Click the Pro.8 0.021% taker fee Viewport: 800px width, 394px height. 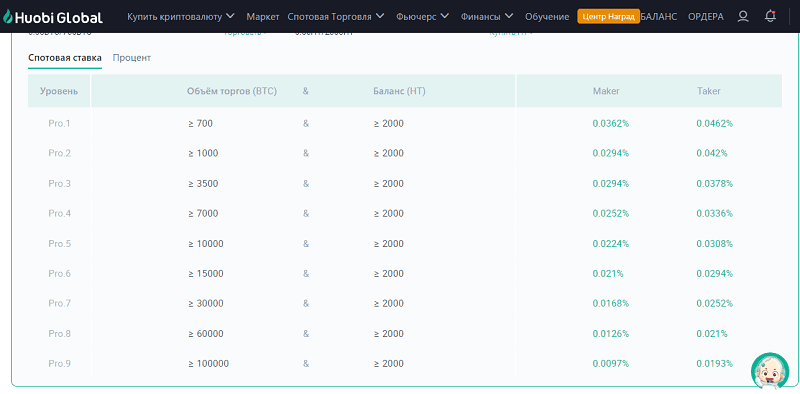tap(712, 334)
